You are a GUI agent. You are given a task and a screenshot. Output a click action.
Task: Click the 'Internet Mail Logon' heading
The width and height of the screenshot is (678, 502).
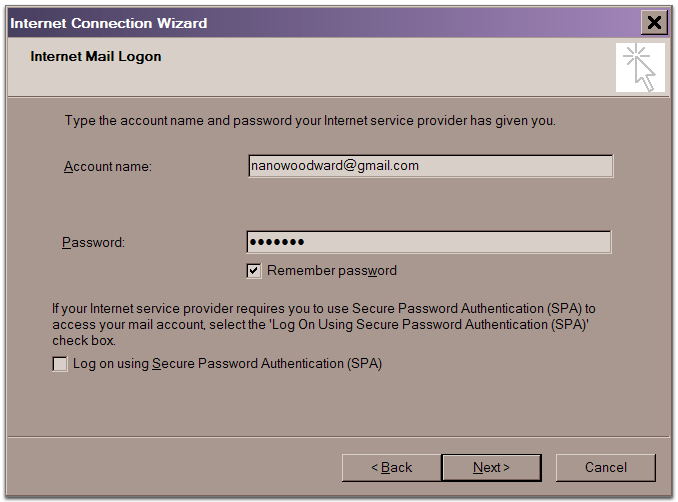point(96,57)
